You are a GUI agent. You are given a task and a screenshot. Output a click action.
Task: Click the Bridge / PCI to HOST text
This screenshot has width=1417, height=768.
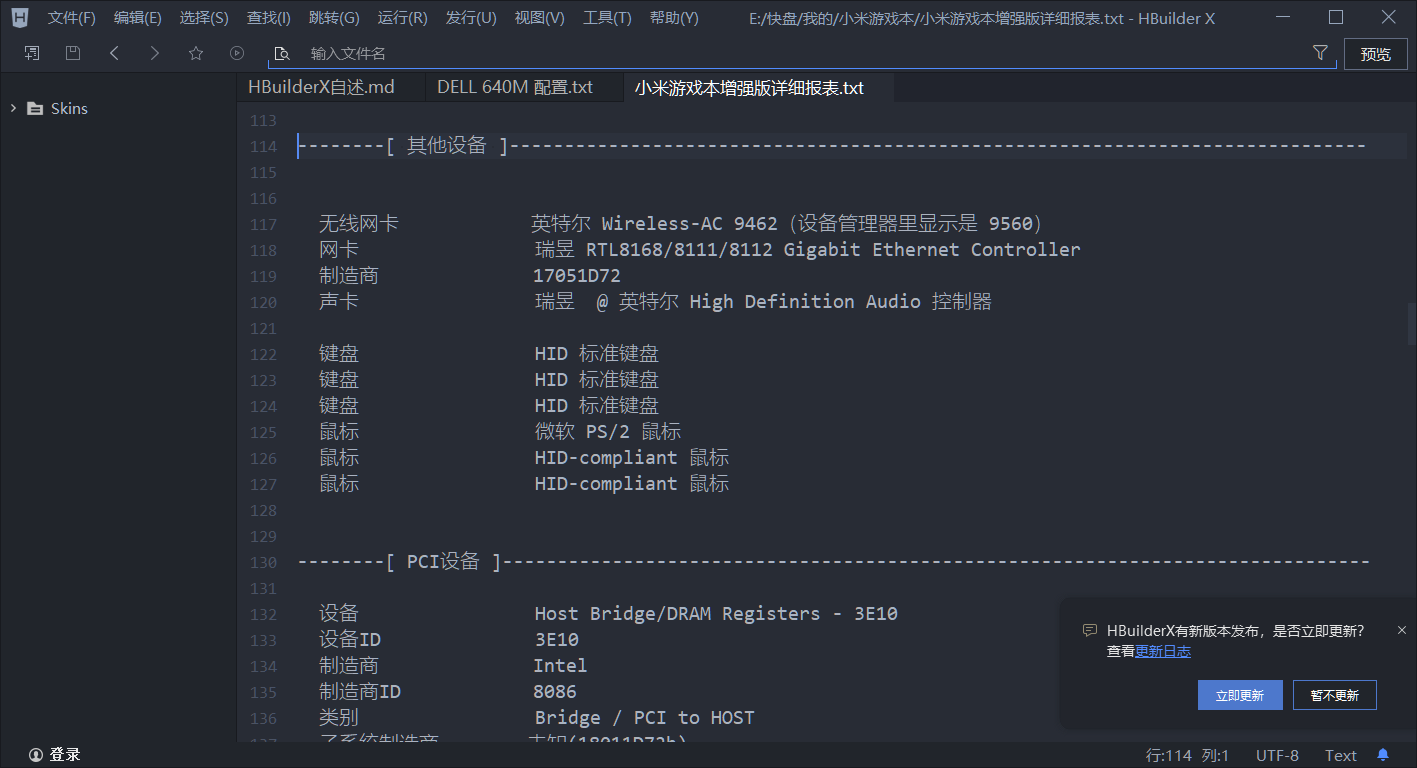click(644, 718)
